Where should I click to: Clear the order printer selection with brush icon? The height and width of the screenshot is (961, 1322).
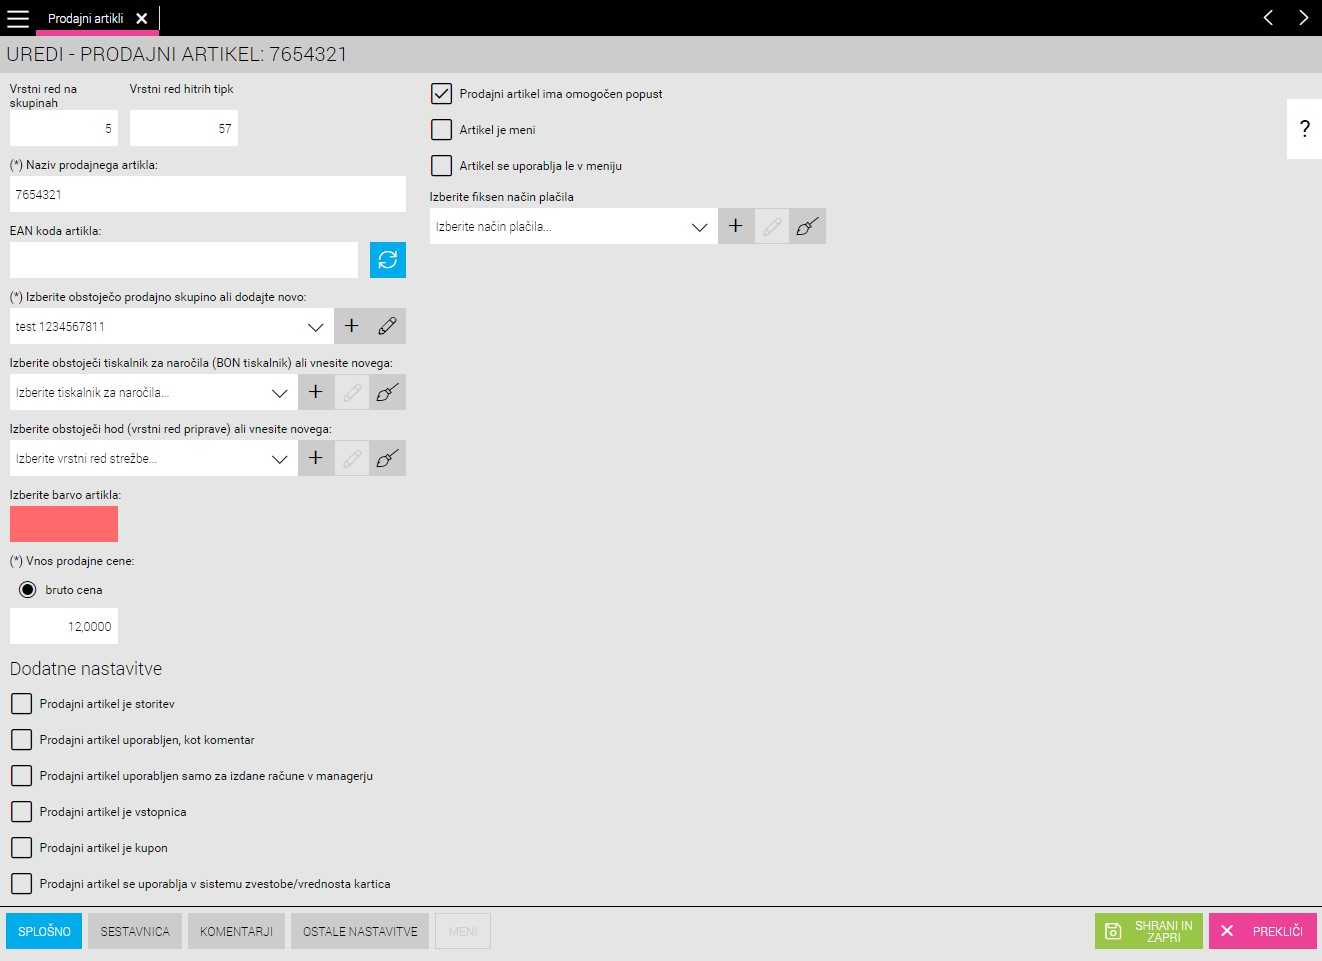coord(388,392)
